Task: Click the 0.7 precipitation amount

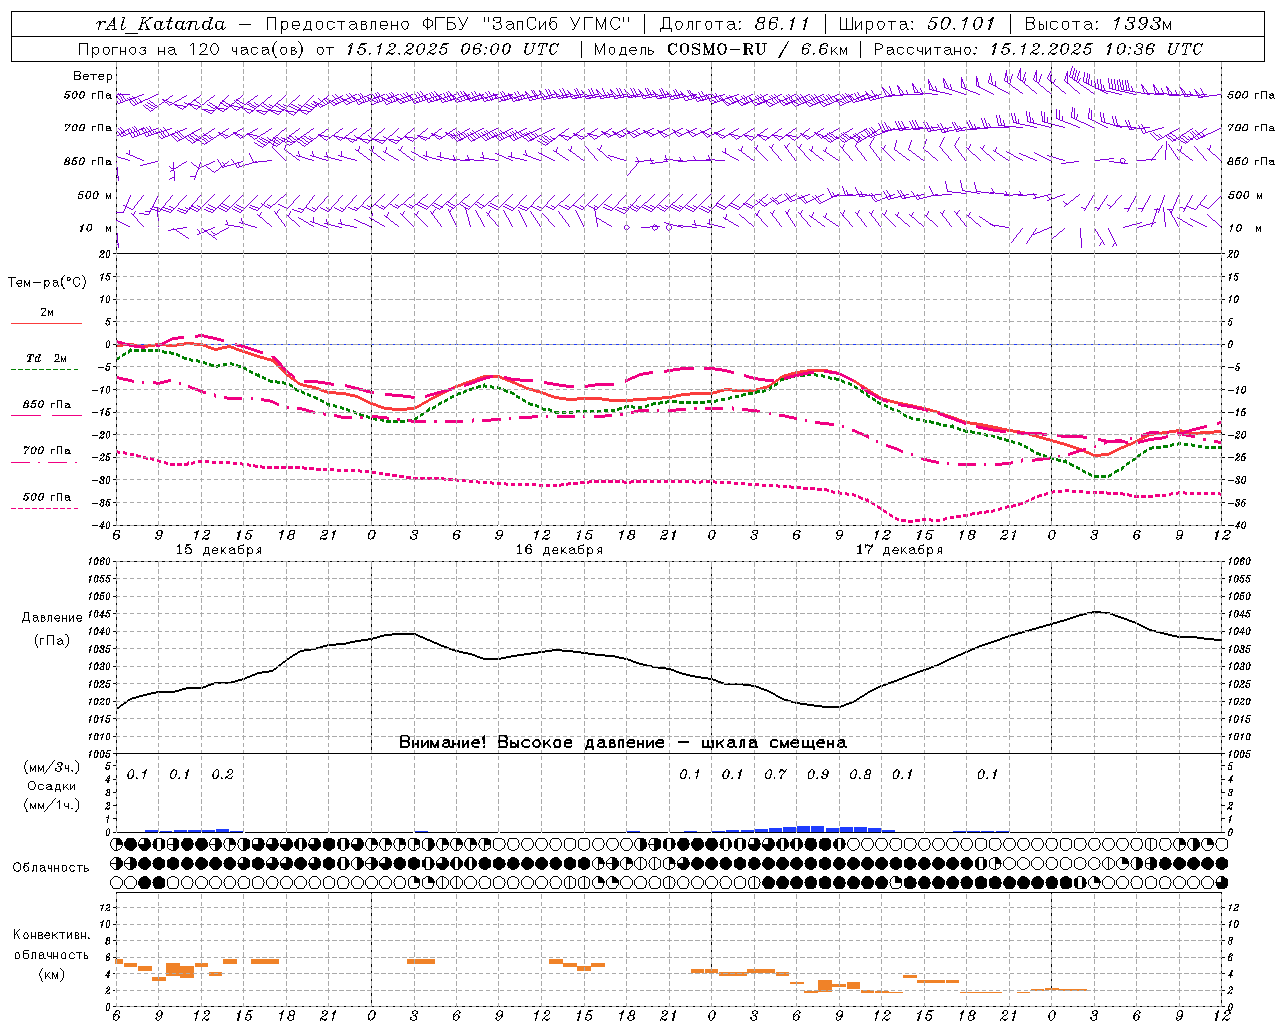Action: pyautogui.click(x=775, y=775)
